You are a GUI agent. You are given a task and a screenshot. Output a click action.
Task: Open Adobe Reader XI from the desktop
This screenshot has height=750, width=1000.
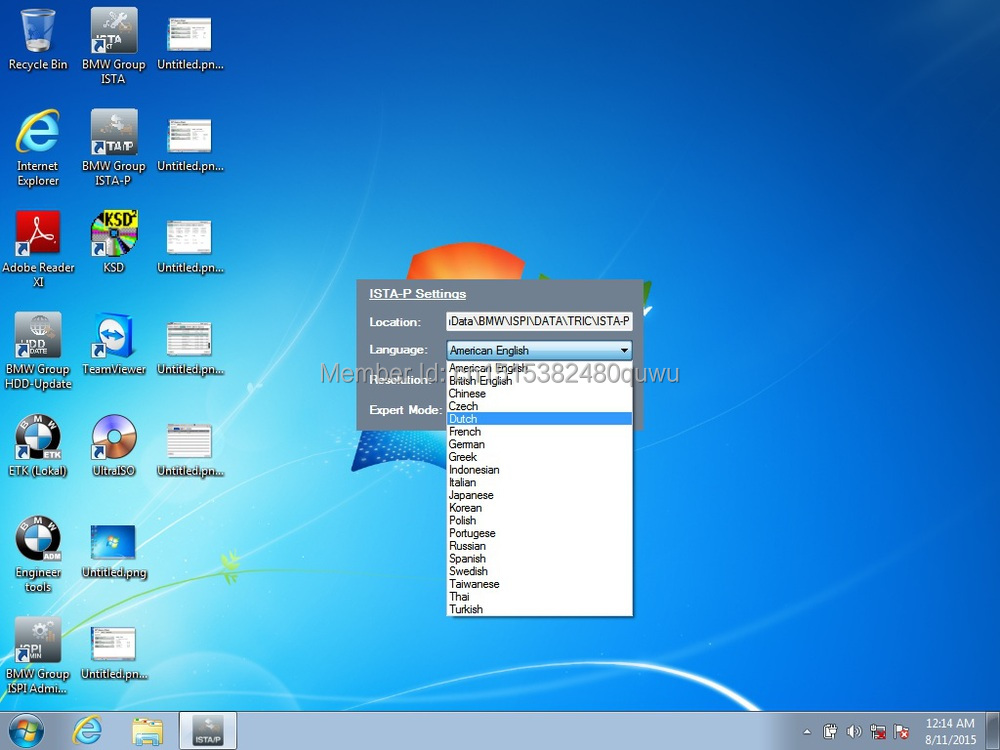coord(38,234)
